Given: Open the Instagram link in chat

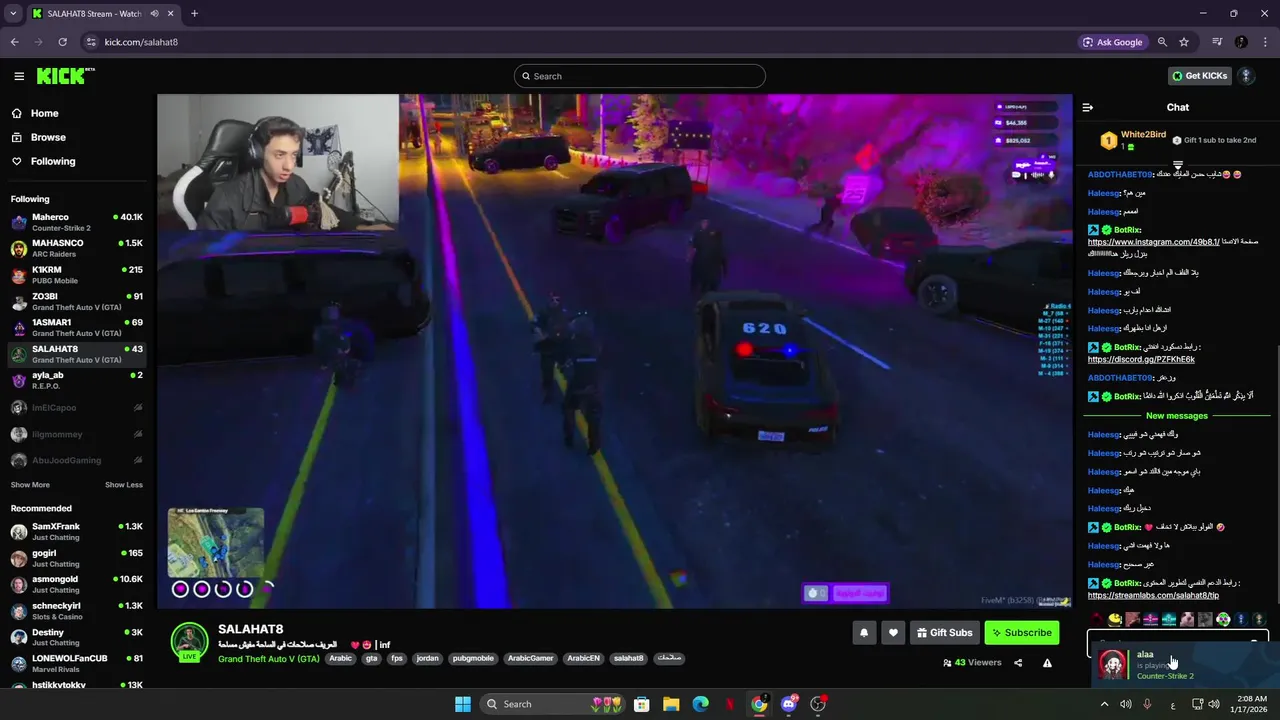Looking at the screenshot, I should coord(1153,242).
